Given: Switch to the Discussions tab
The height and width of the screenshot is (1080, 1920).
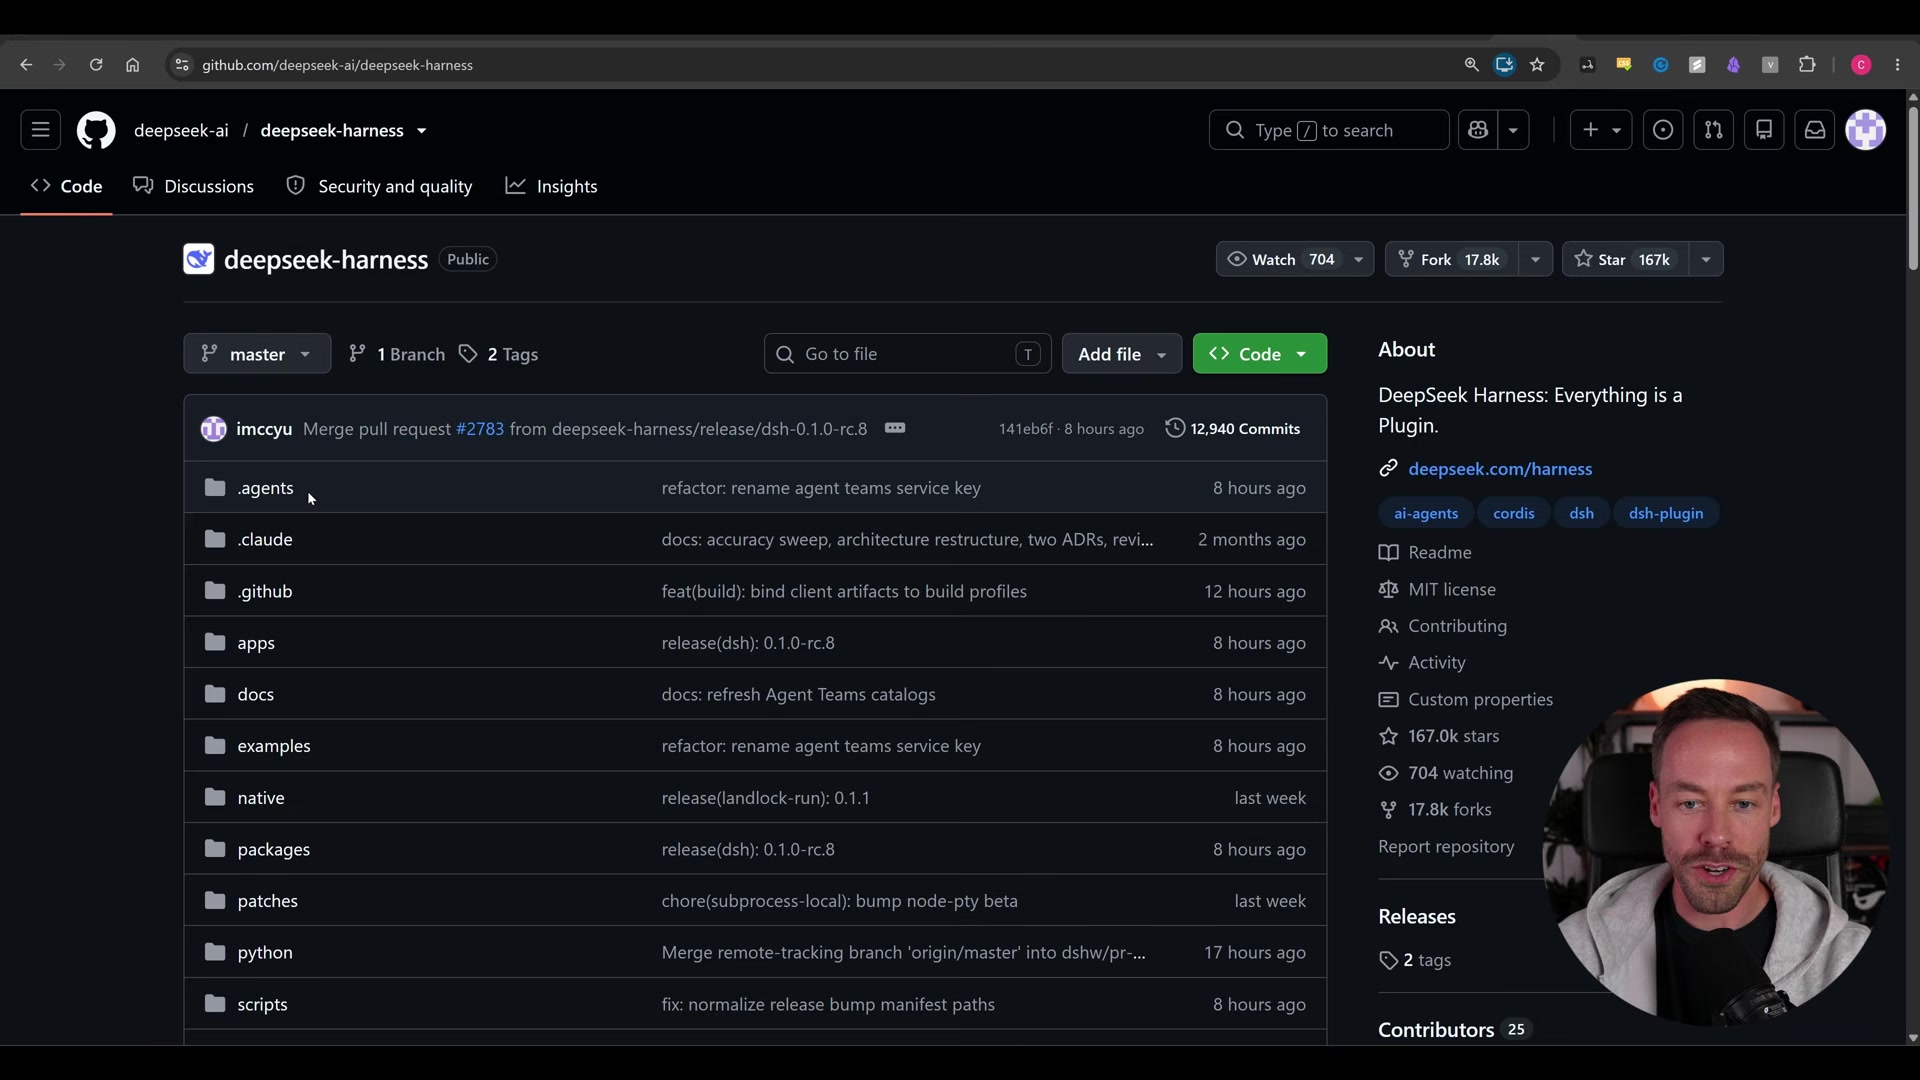Looking at the screenshot, I should point(194,186).
